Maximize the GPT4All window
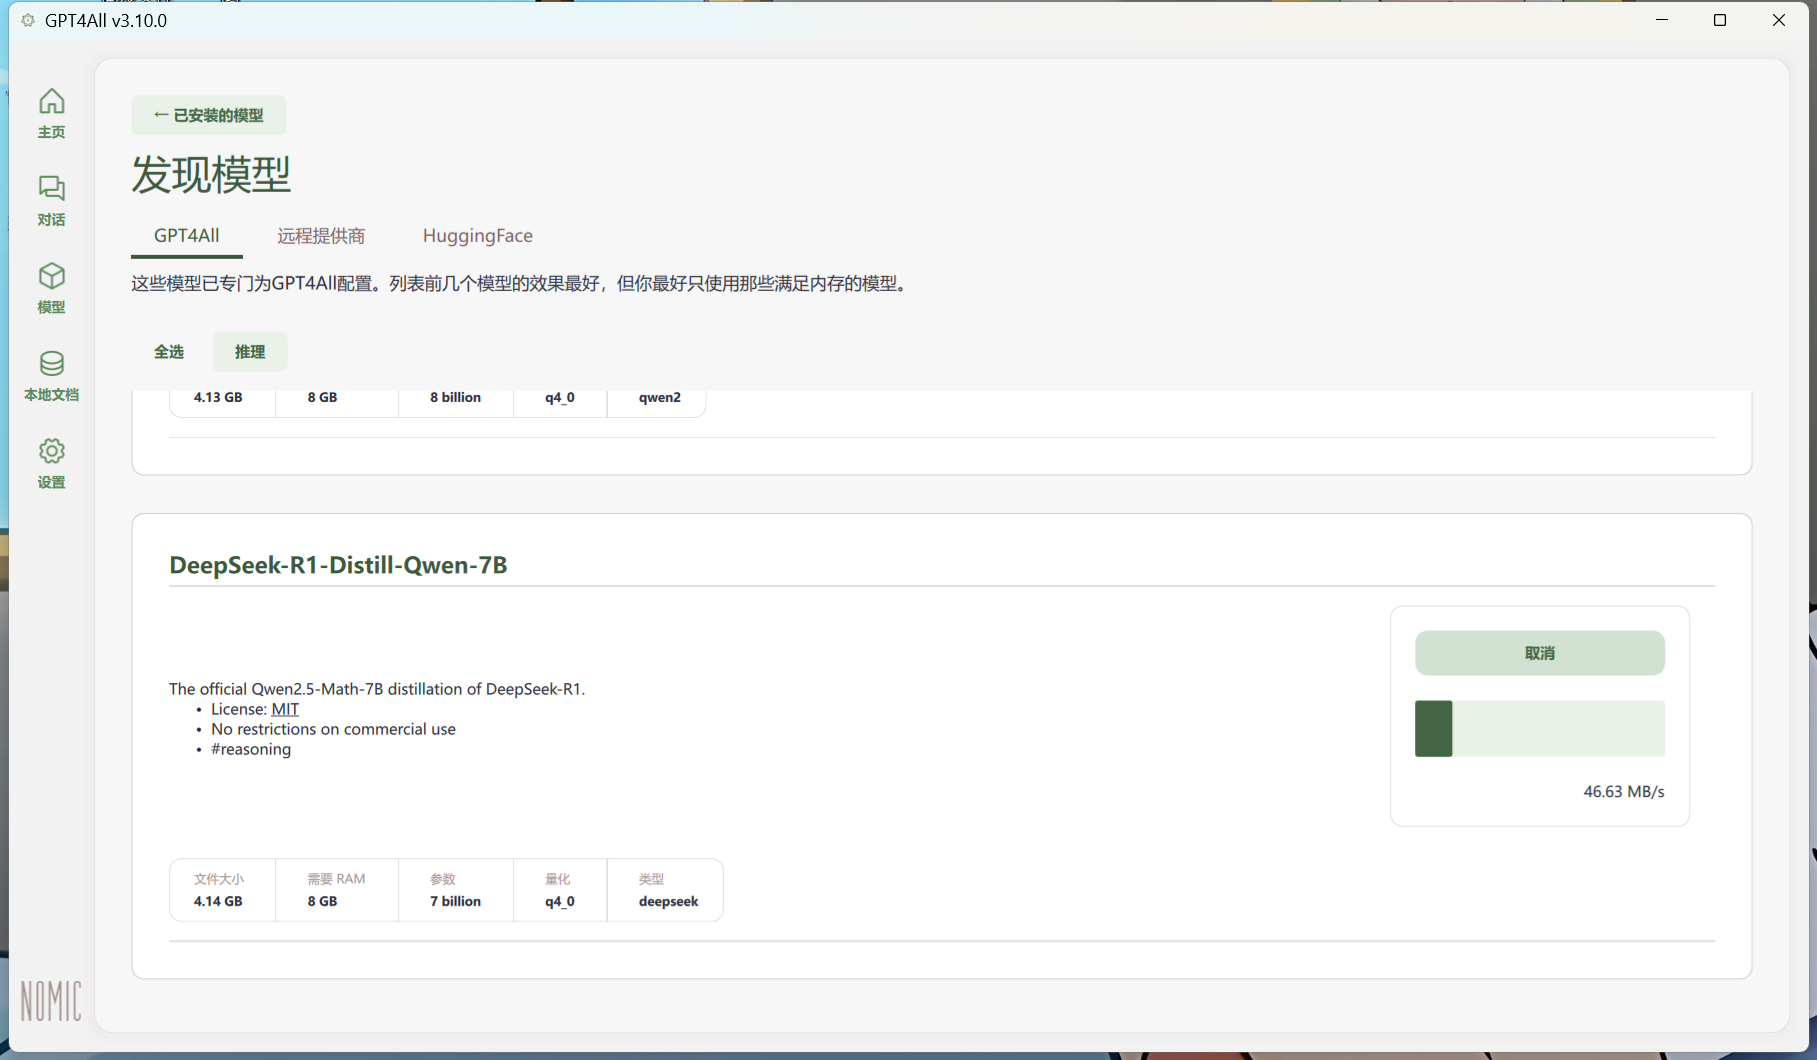The width and height of the screenshot is (1817, 1060). click(x=1720, y=20)
